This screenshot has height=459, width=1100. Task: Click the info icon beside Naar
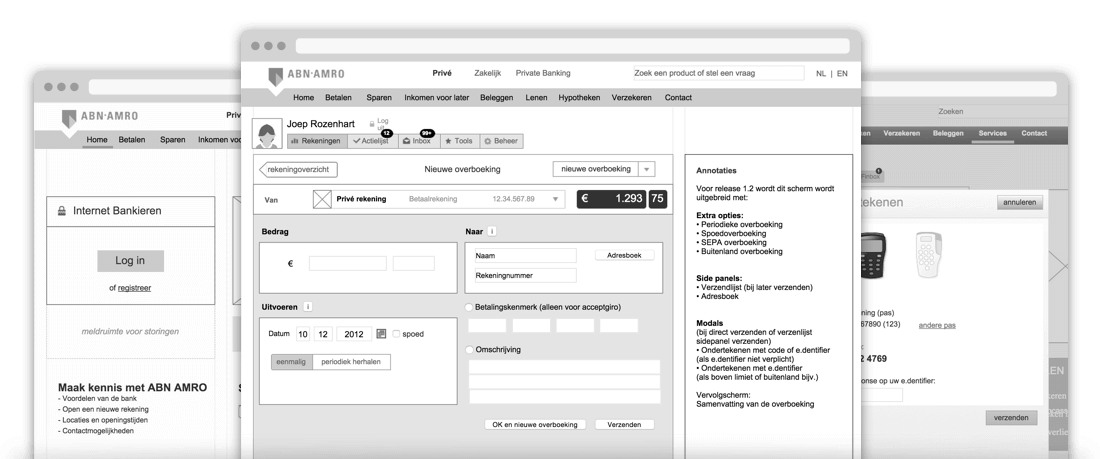tap(492, 232)
